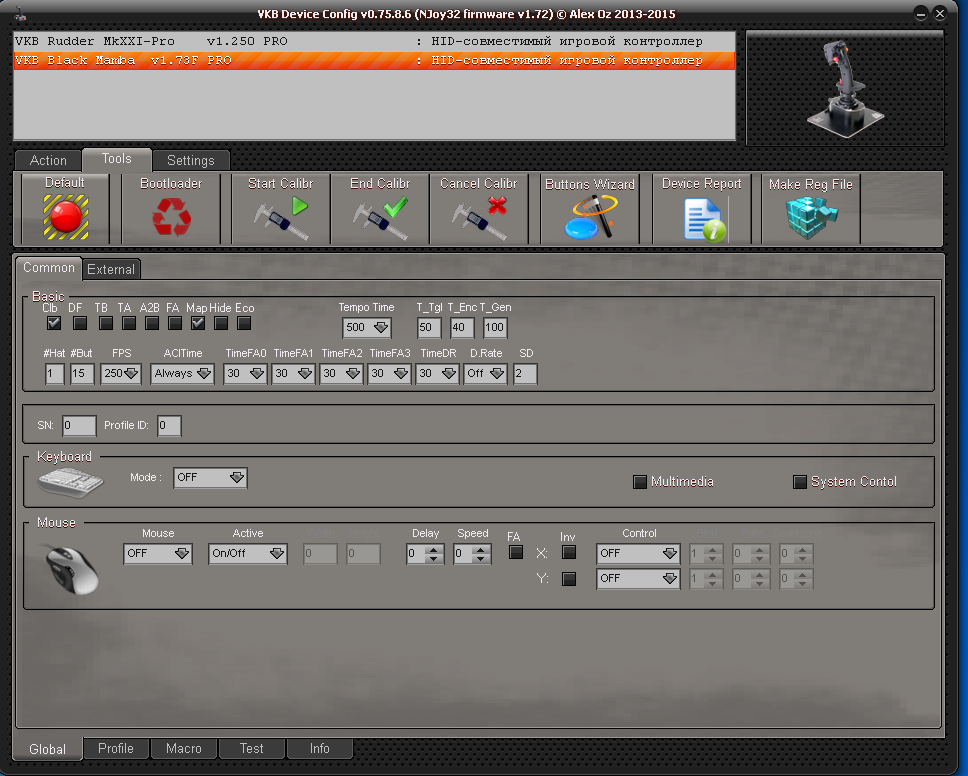Open the TimeFA2 dropdown

(341, 373)
